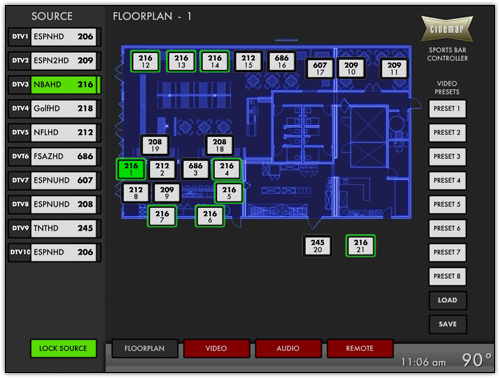Select TV 20 tile showing channel 245
The image size is (500, 378).
[x=317, y=246]
